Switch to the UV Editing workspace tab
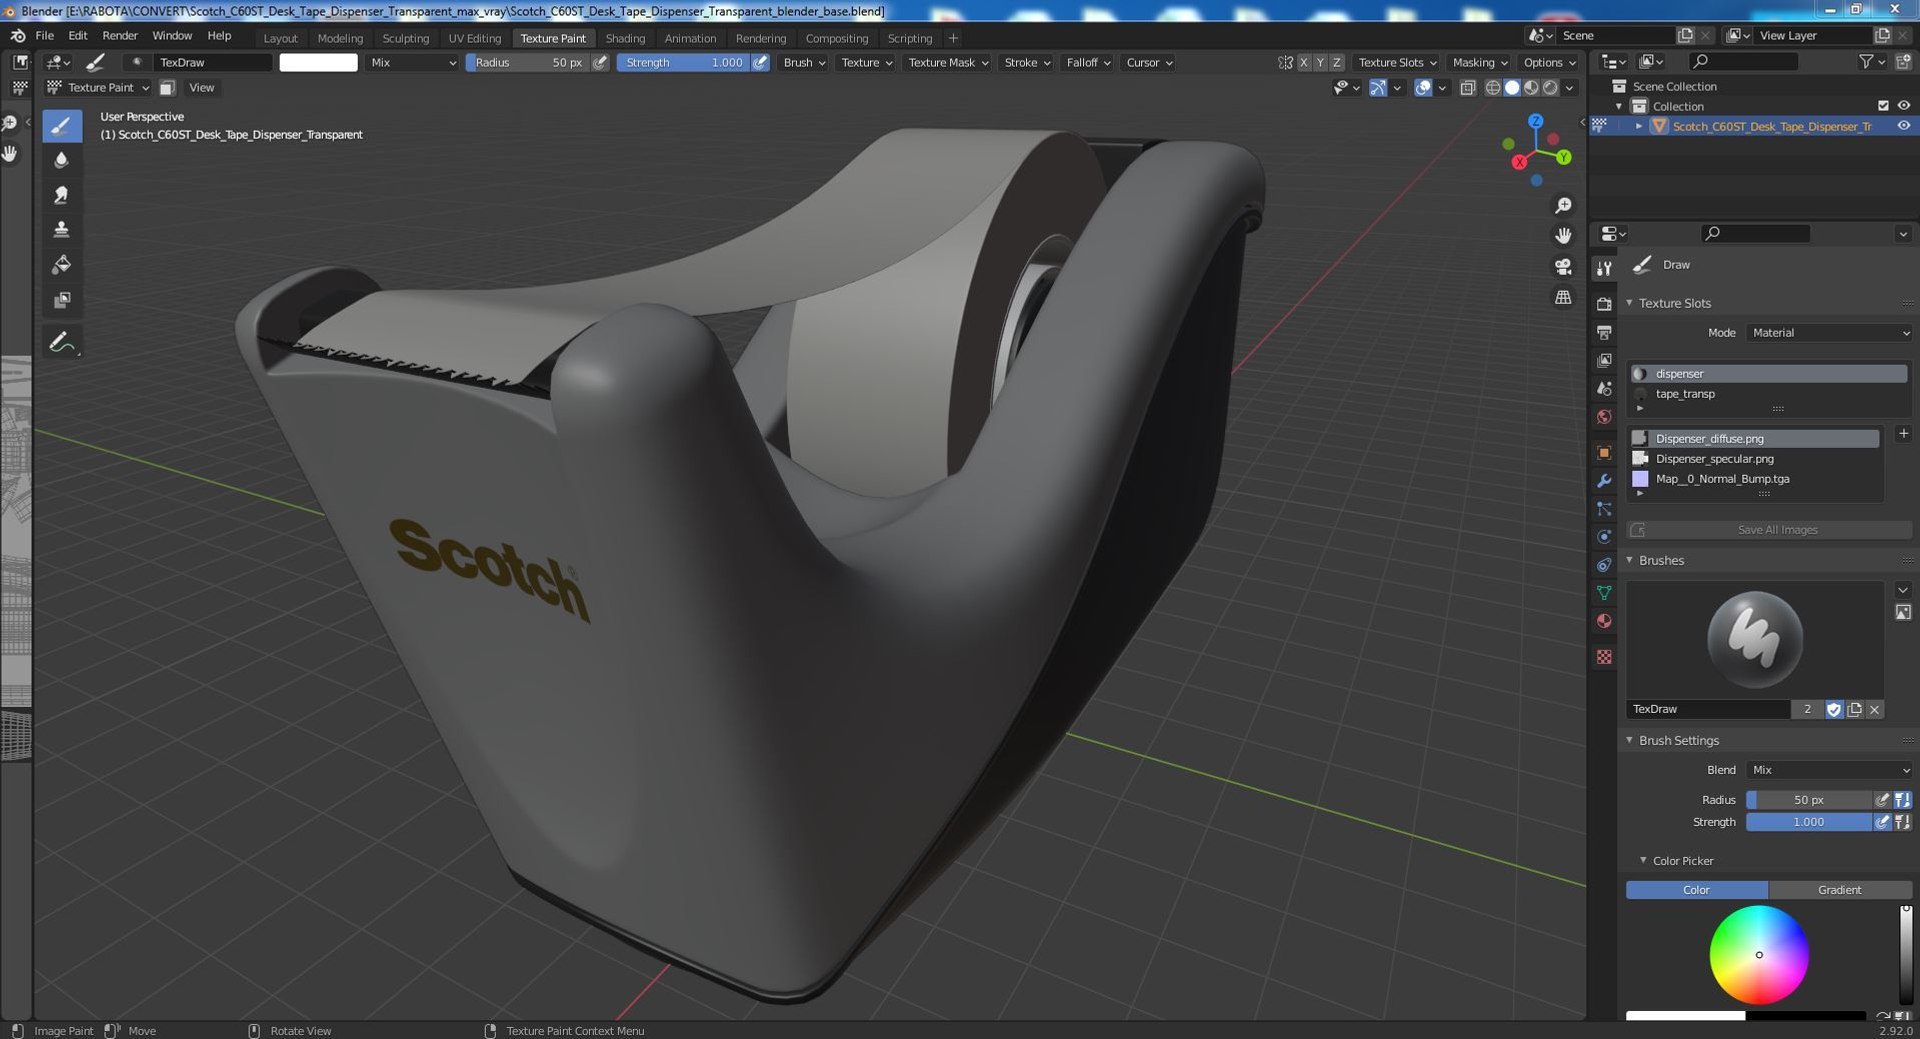The height and width of the screenshot is (1039, 1920). [474, 38]
